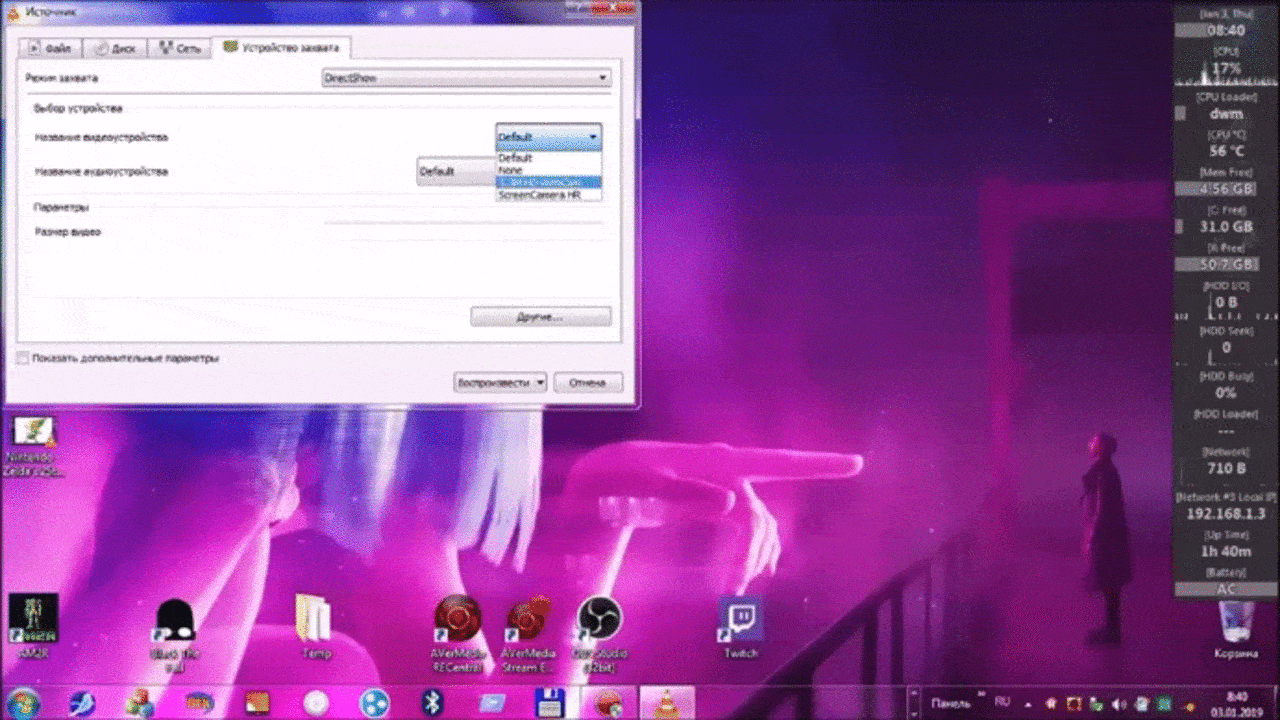Viewport: 1280px width, 720px height.
Task: Open the capture mode DirectShow dropdown
Action: click(466, 77)
